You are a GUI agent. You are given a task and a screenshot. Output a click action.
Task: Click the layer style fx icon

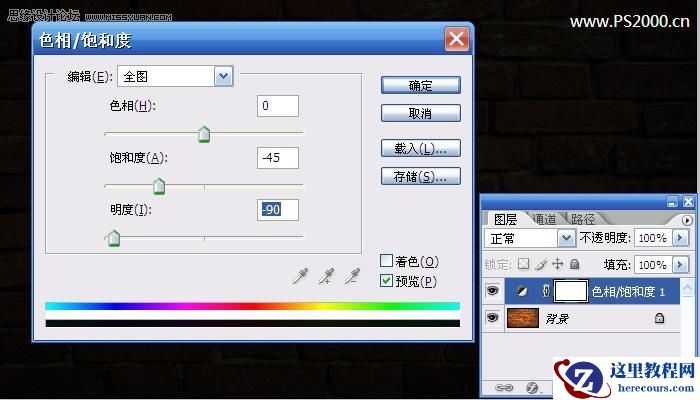pyautogui.click(x=531, y=387)
